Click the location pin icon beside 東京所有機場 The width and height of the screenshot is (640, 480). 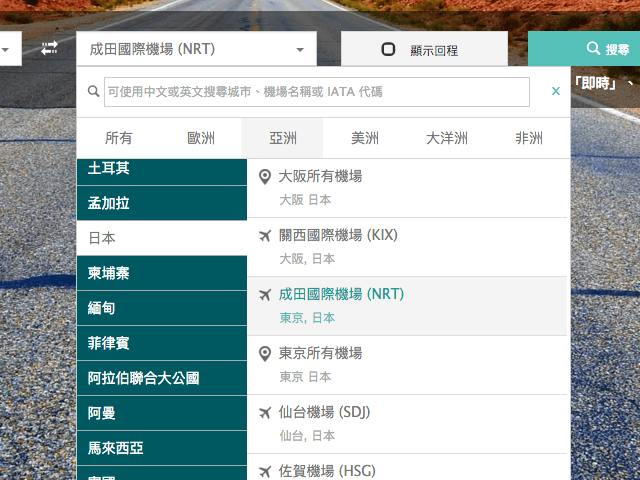coord(265,354)
